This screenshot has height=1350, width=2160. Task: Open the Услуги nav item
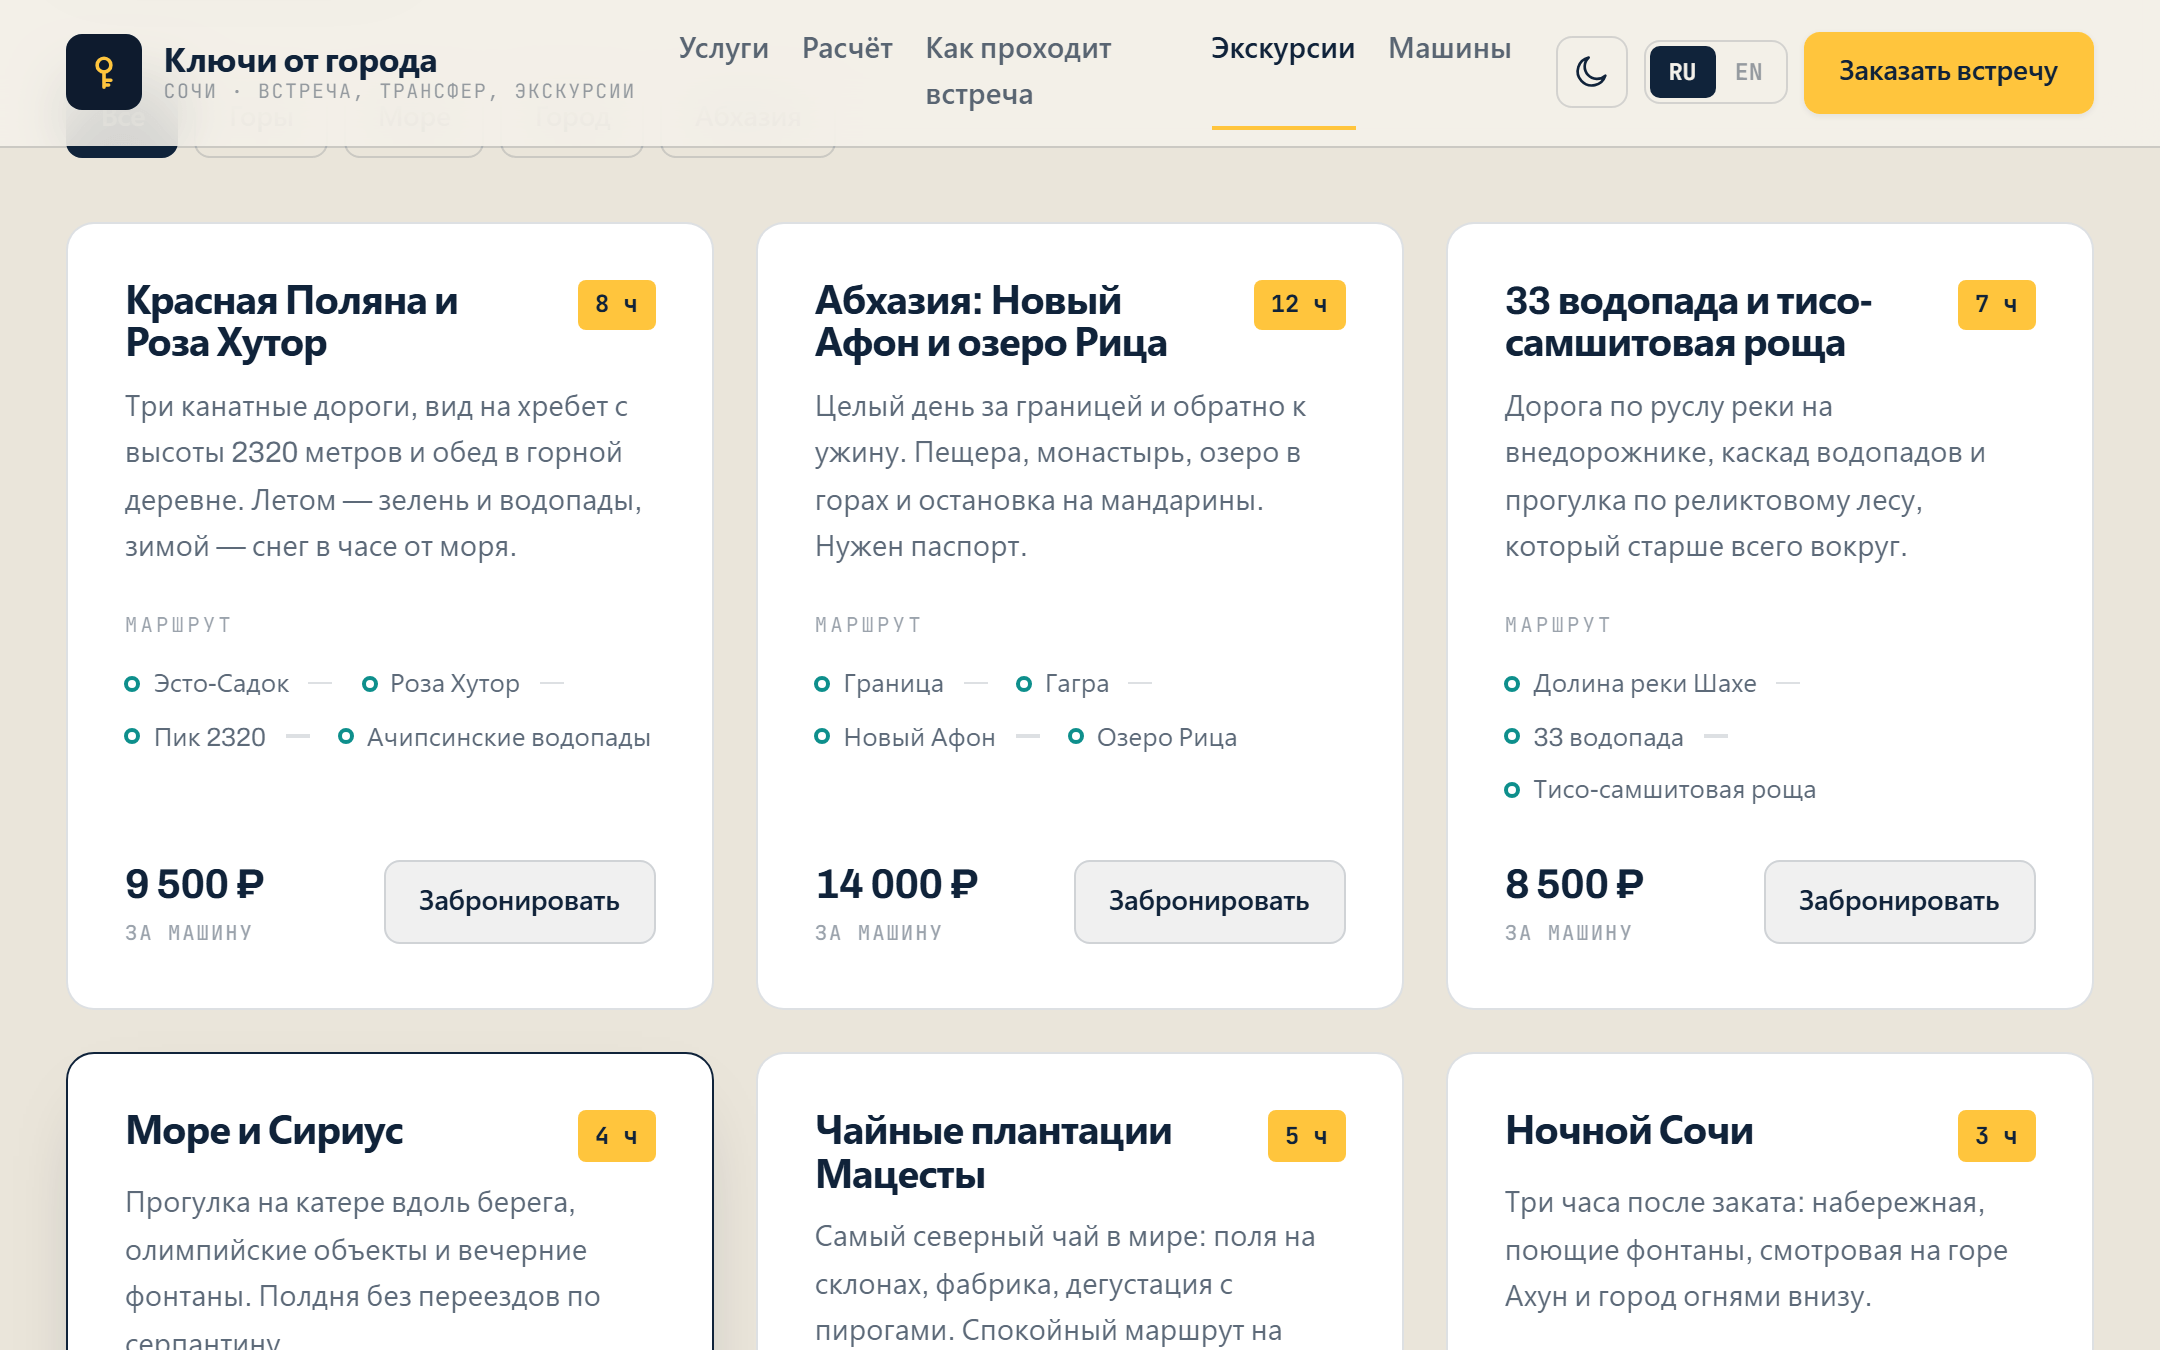[x=723, y=48]
